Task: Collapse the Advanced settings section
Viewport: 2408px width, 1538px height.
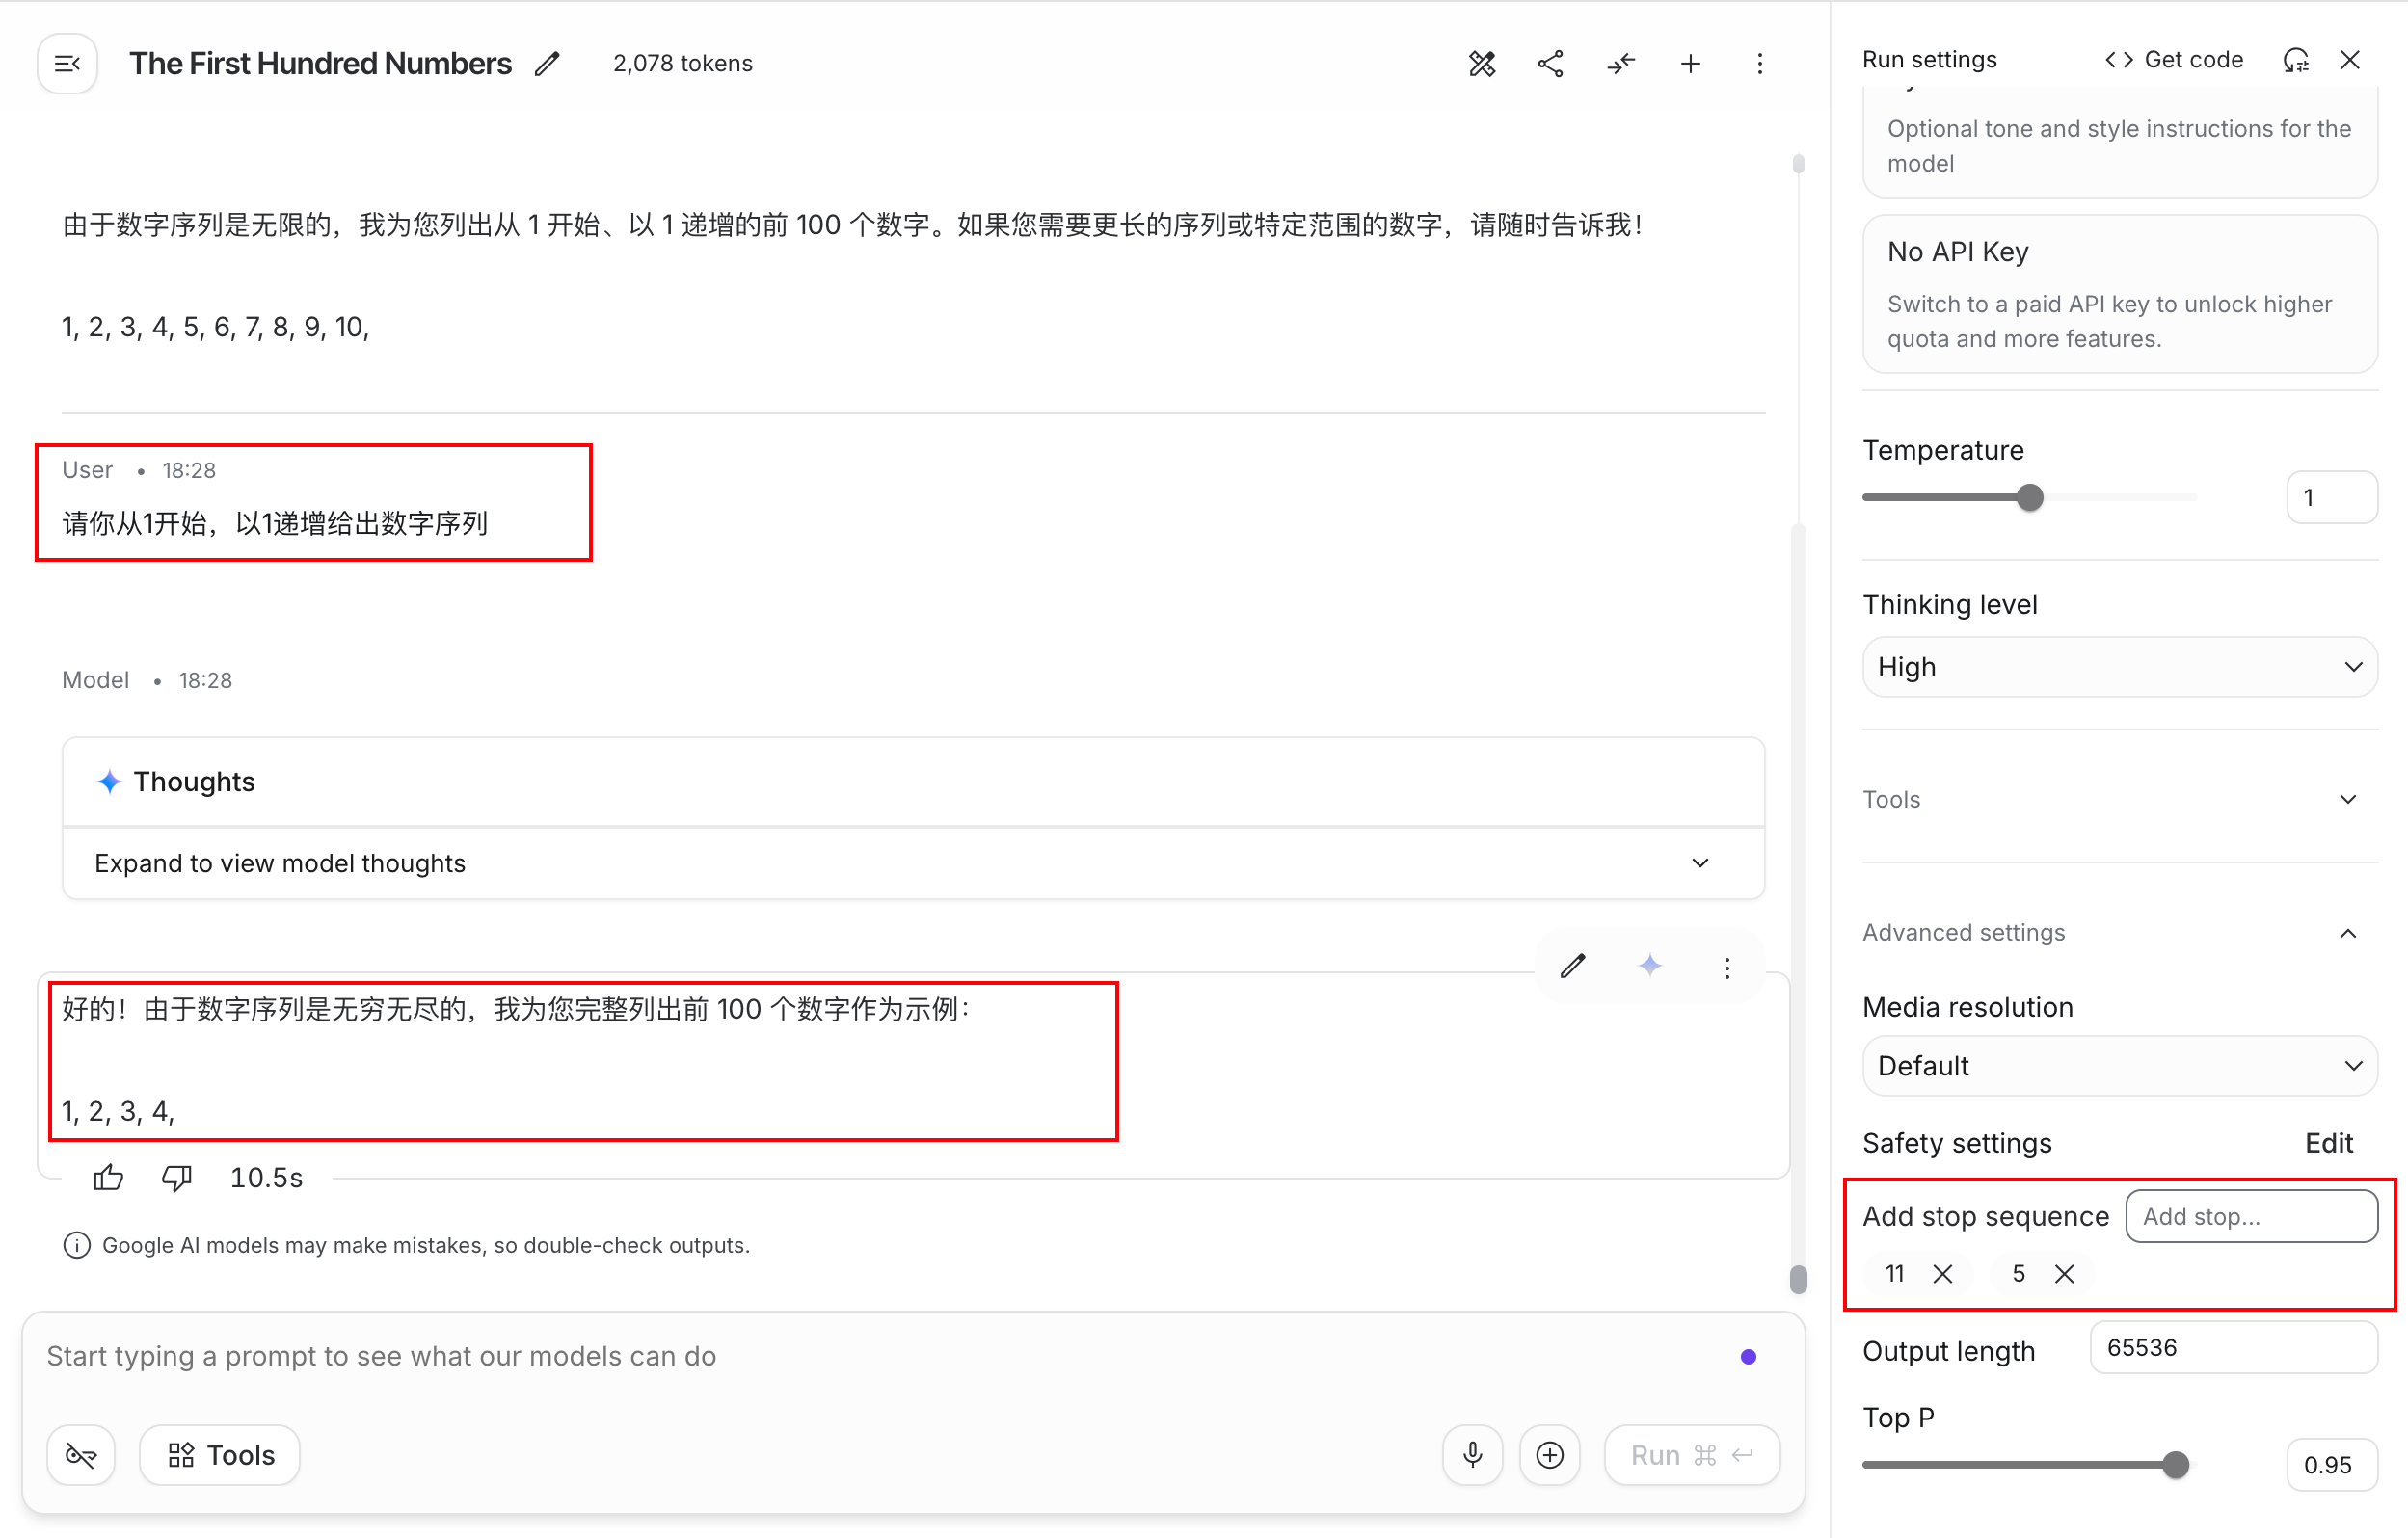Action: click(2119, 932)
